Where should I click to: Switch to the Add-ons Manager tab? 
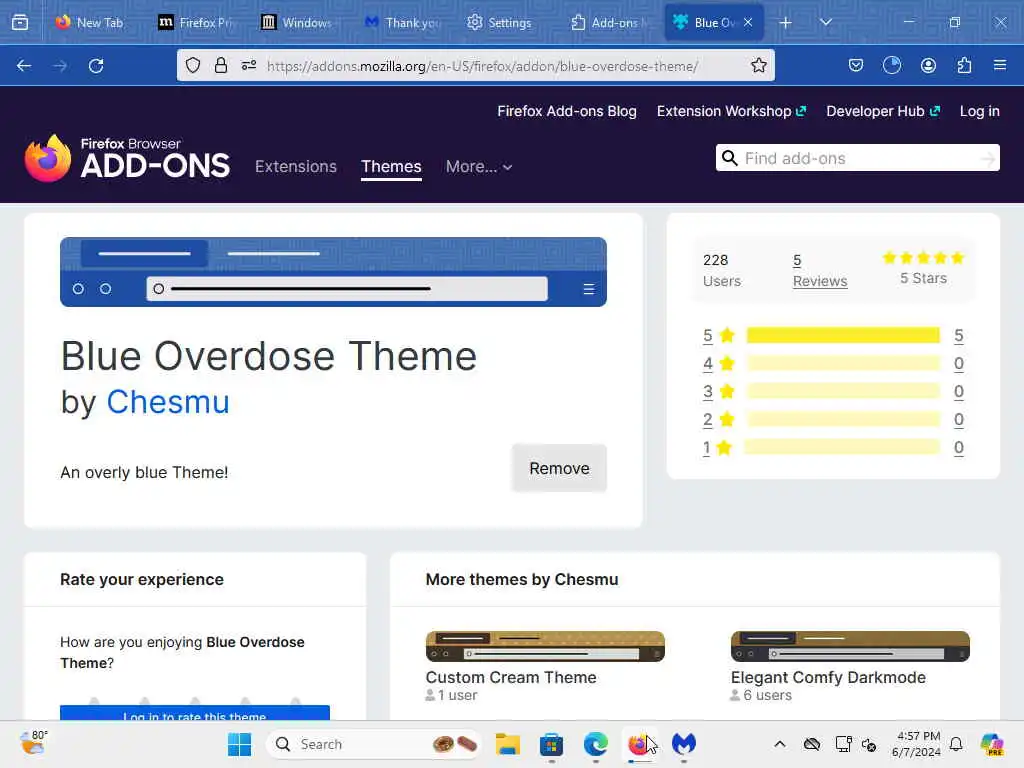click(607, 22)
